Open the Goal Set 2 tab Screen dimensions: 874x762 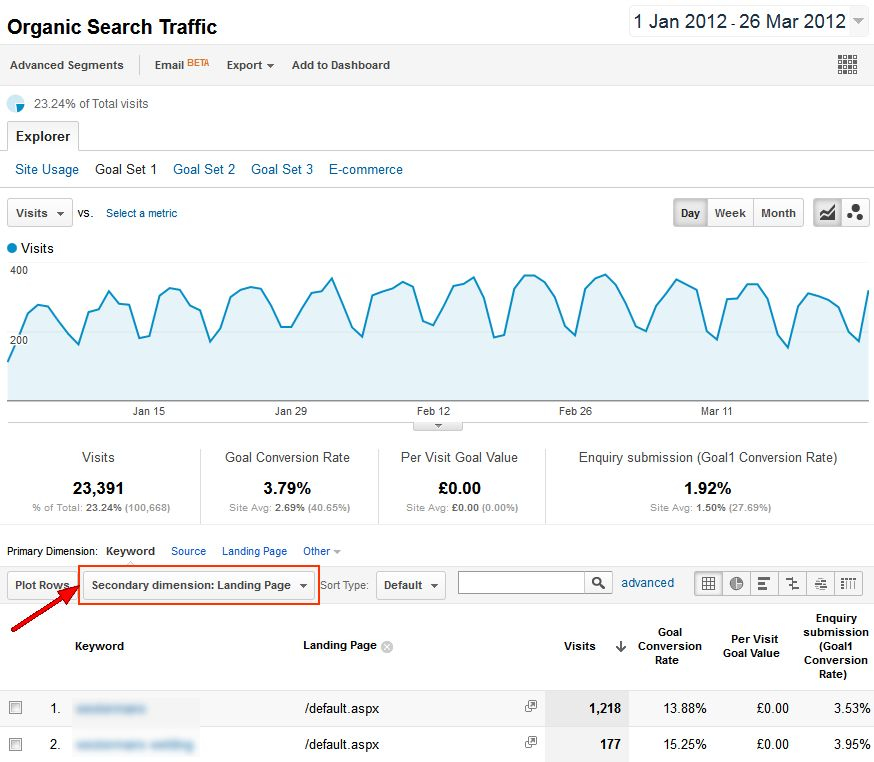[204, 169]
